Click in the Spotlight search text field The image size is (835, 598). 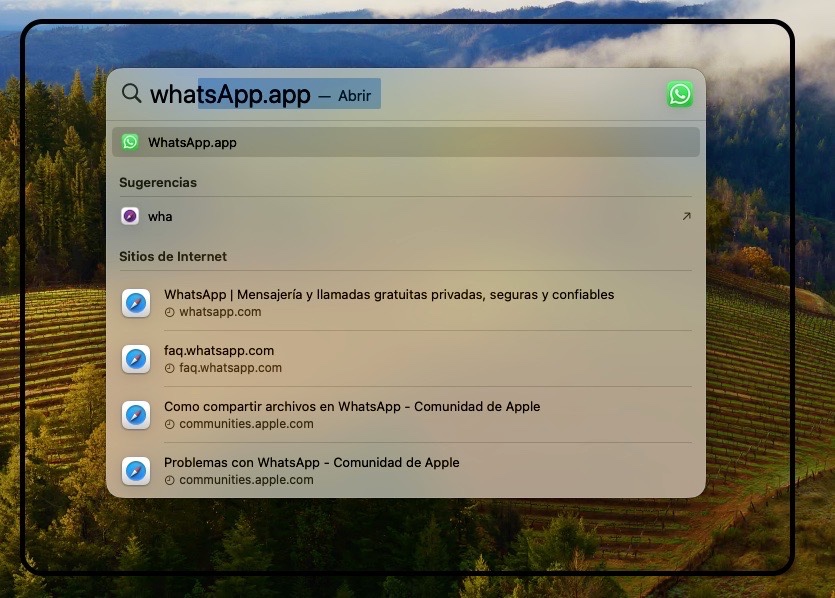click(394, 94)
